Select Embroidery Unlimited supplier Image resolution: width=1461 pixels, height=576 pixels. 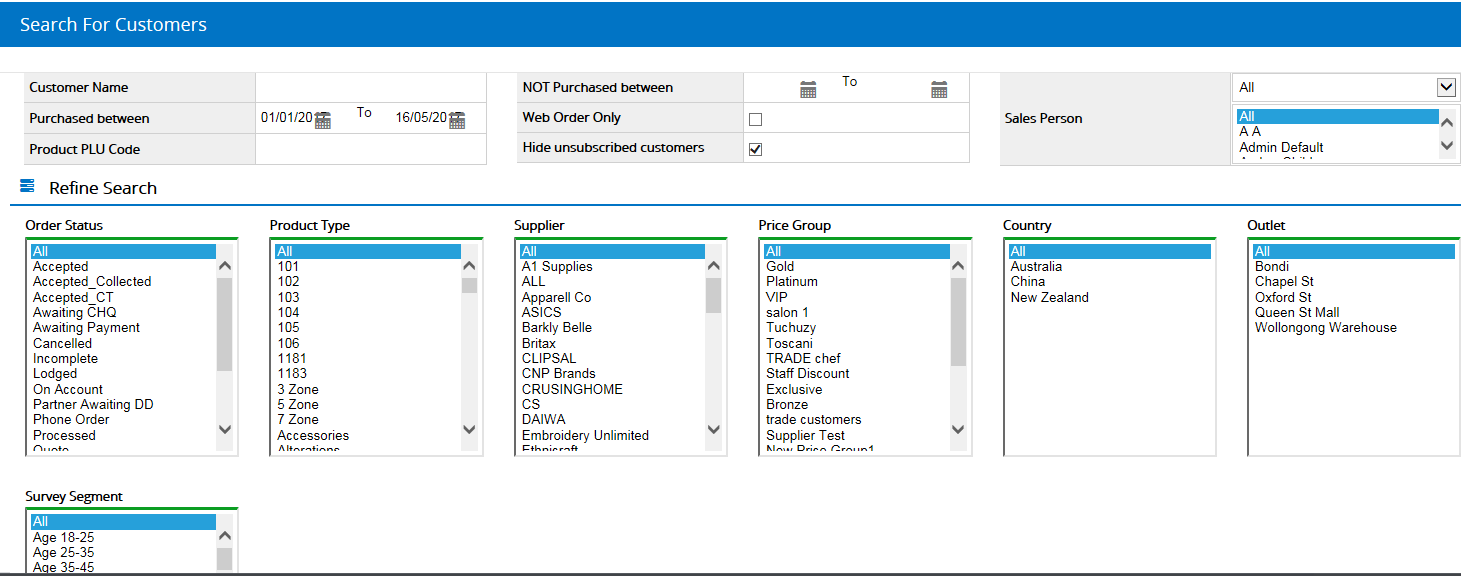pyautogui.click(x=611, y=435)
